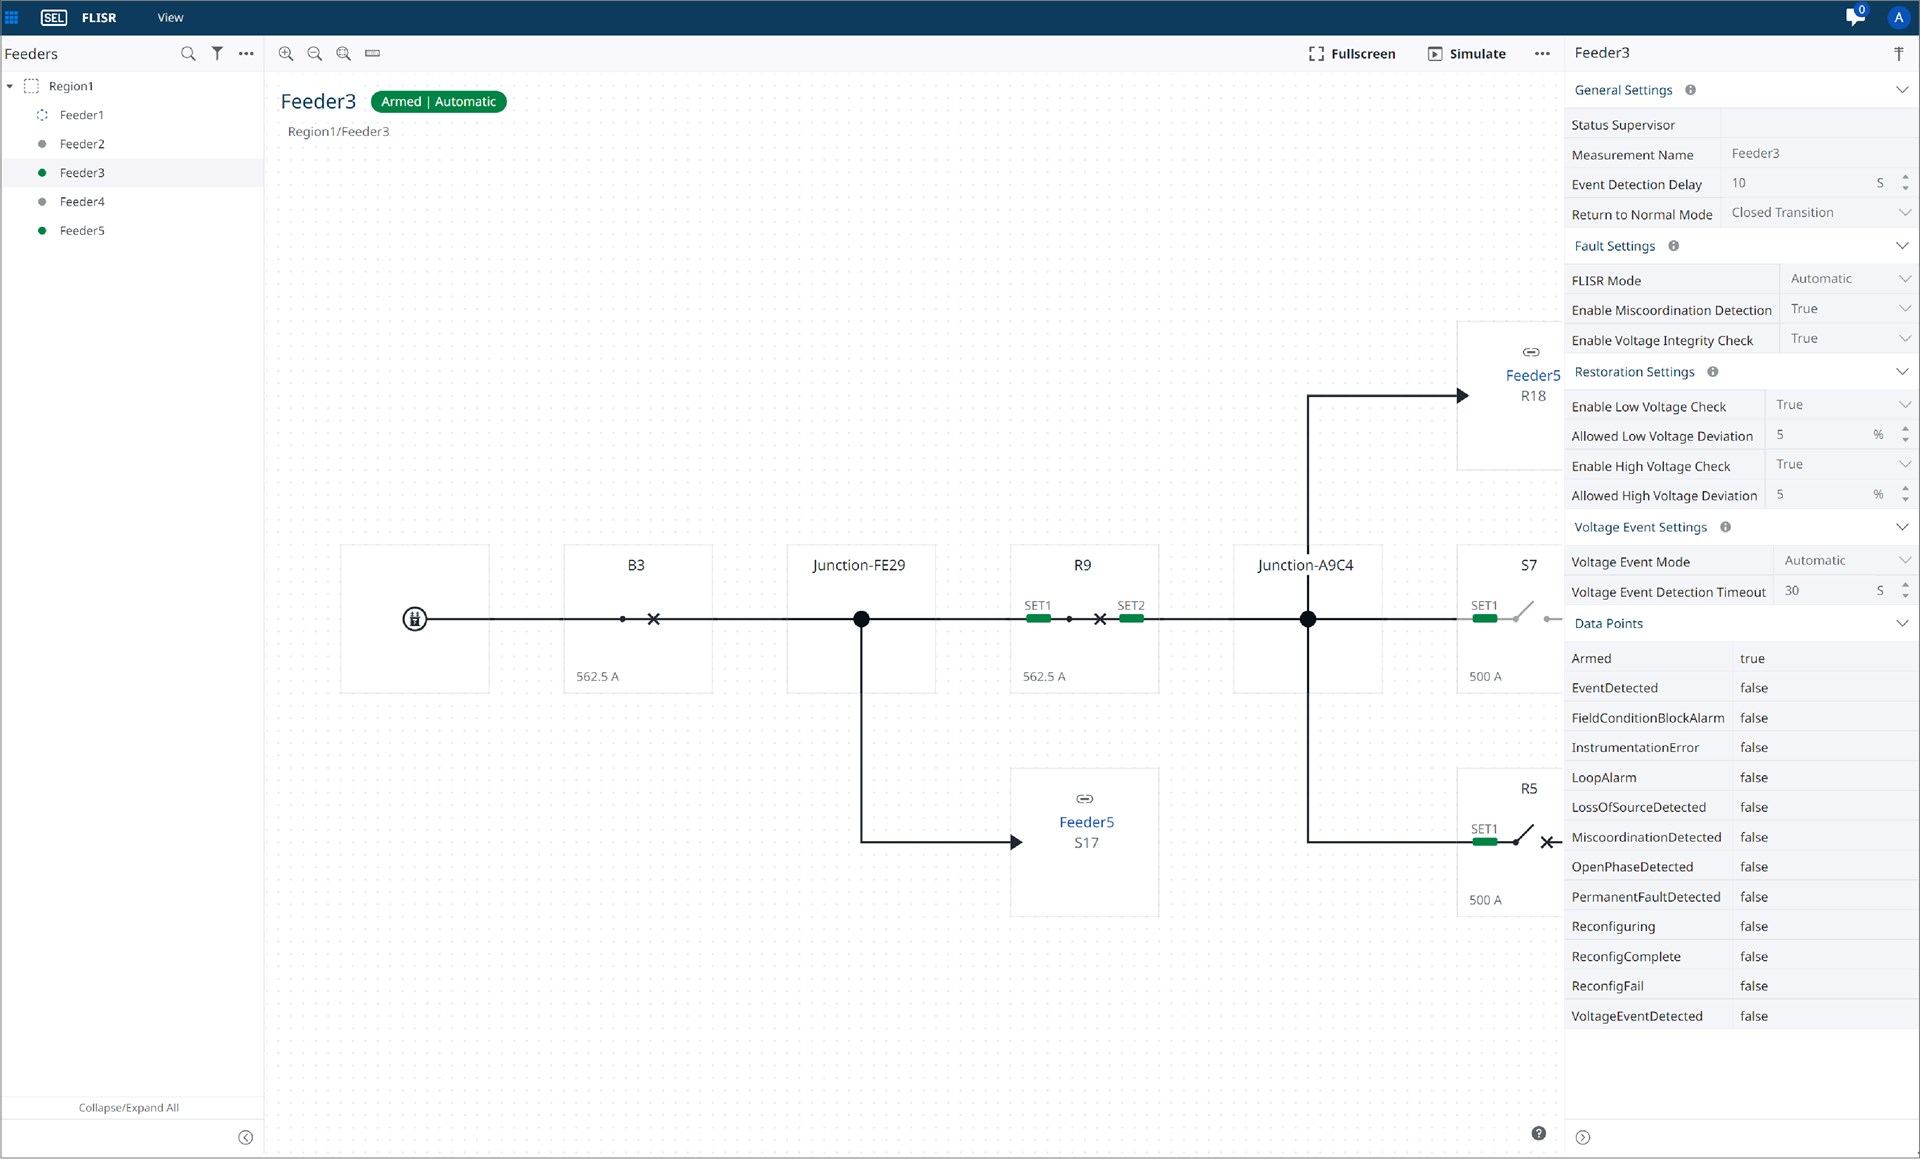Search feeders with the magnifier icon

[x=188, y=54]
